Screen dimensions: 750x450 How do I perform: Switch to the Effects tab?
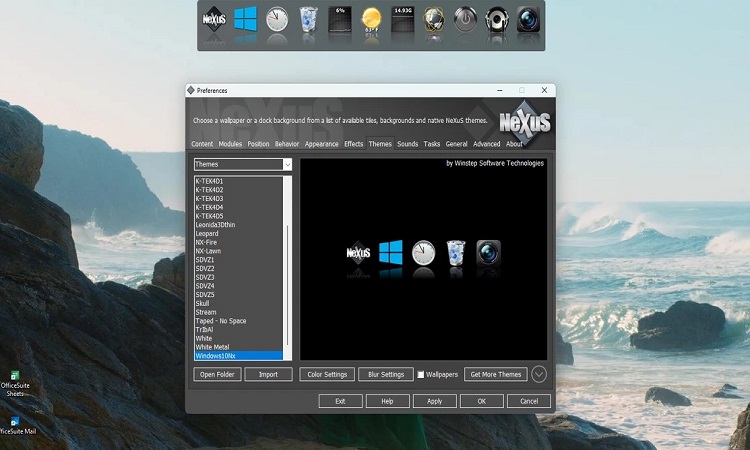coord(353,144)
